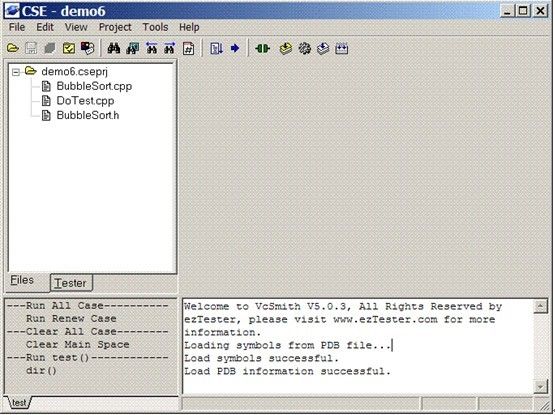This screenshot has width=555, height=415.
Task: Click 'Loading symbols from PDB file...' line
Action: coord(288,345)
